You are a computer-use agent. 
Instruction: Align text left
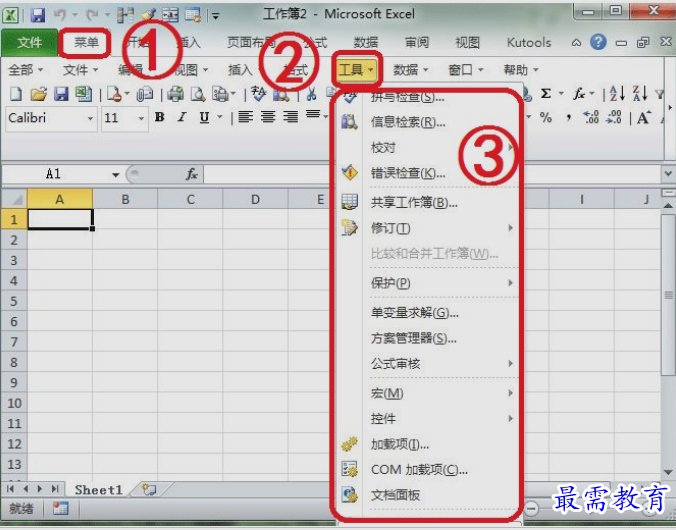(x=246, y=117)
